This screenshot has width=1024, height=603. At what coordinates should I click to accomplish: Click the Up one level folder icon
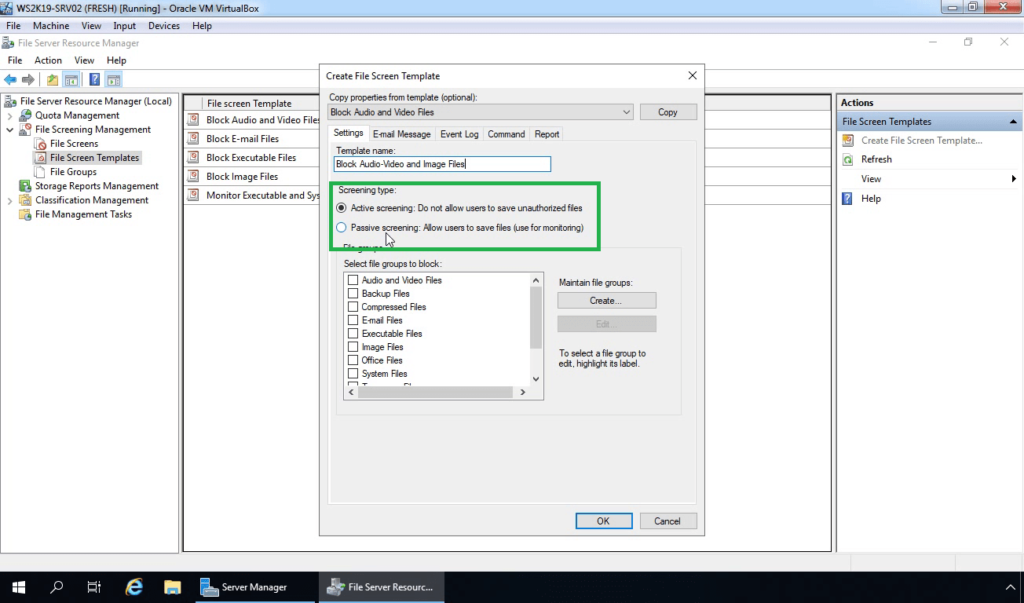click(52, 80)
